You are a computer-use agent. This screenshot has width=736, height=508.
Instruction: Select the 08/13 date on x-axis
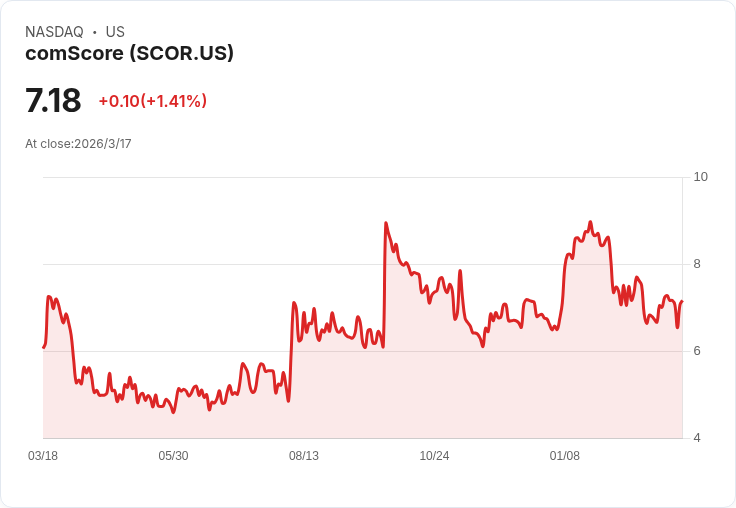tap(304, 456)
